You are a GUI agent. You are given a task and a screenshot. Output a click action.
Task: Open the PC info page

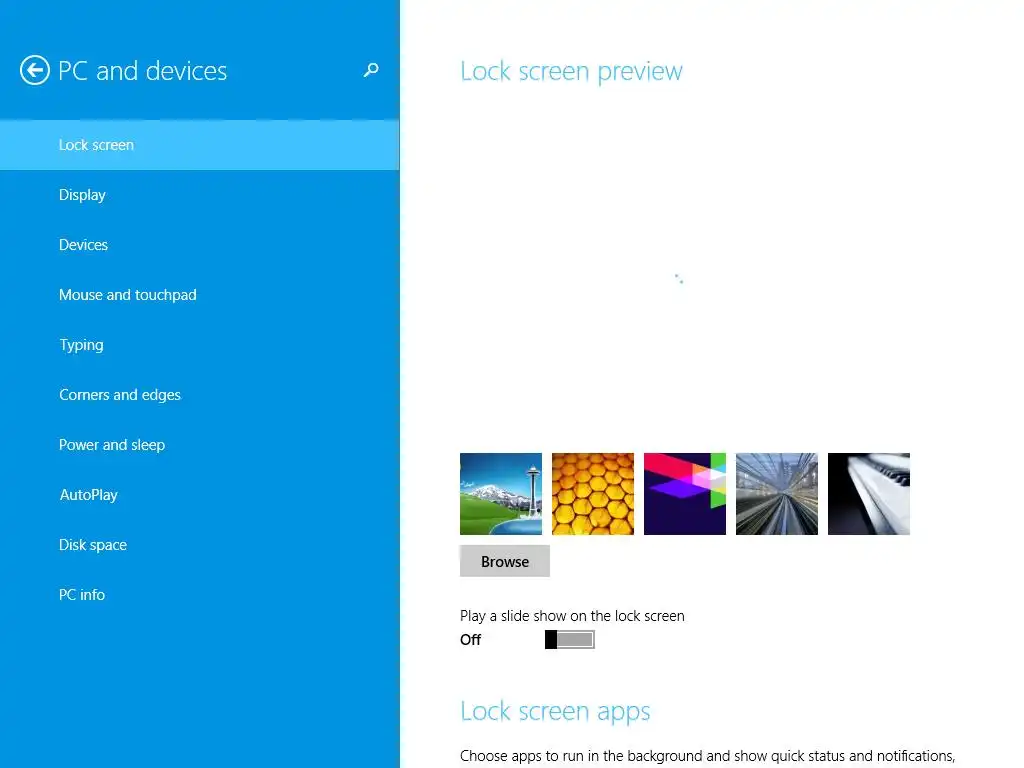[200, 594]
